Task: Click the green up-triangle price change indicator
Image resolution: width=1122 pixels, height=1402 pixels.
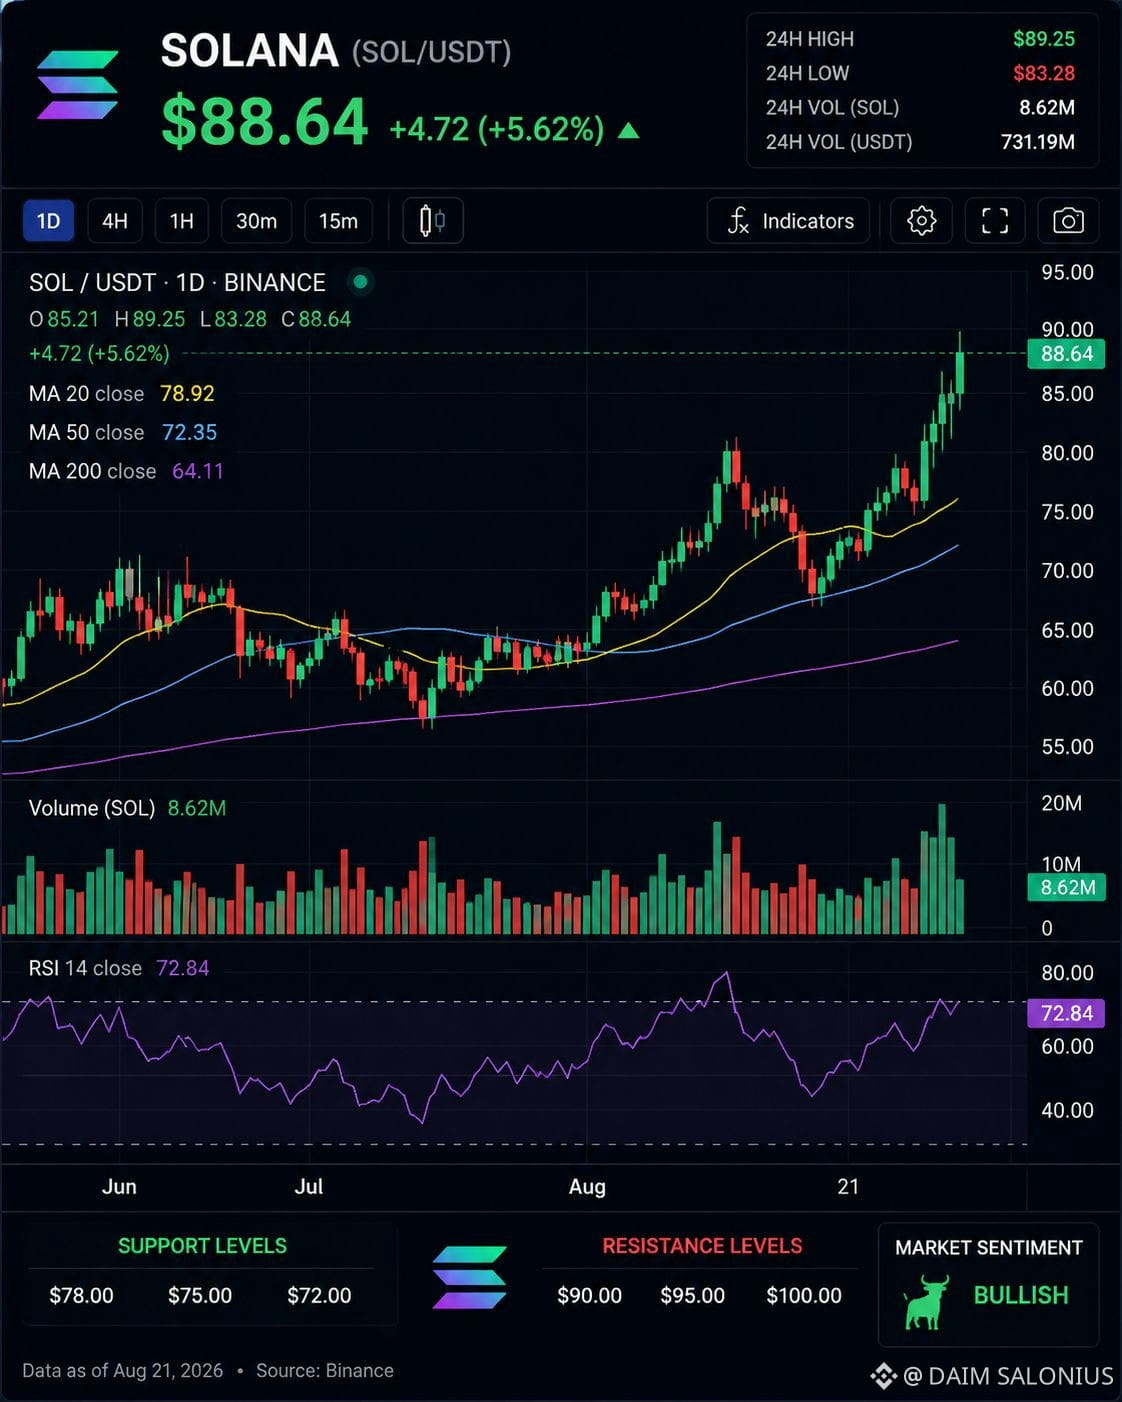Action: click(x=629, y=130)
